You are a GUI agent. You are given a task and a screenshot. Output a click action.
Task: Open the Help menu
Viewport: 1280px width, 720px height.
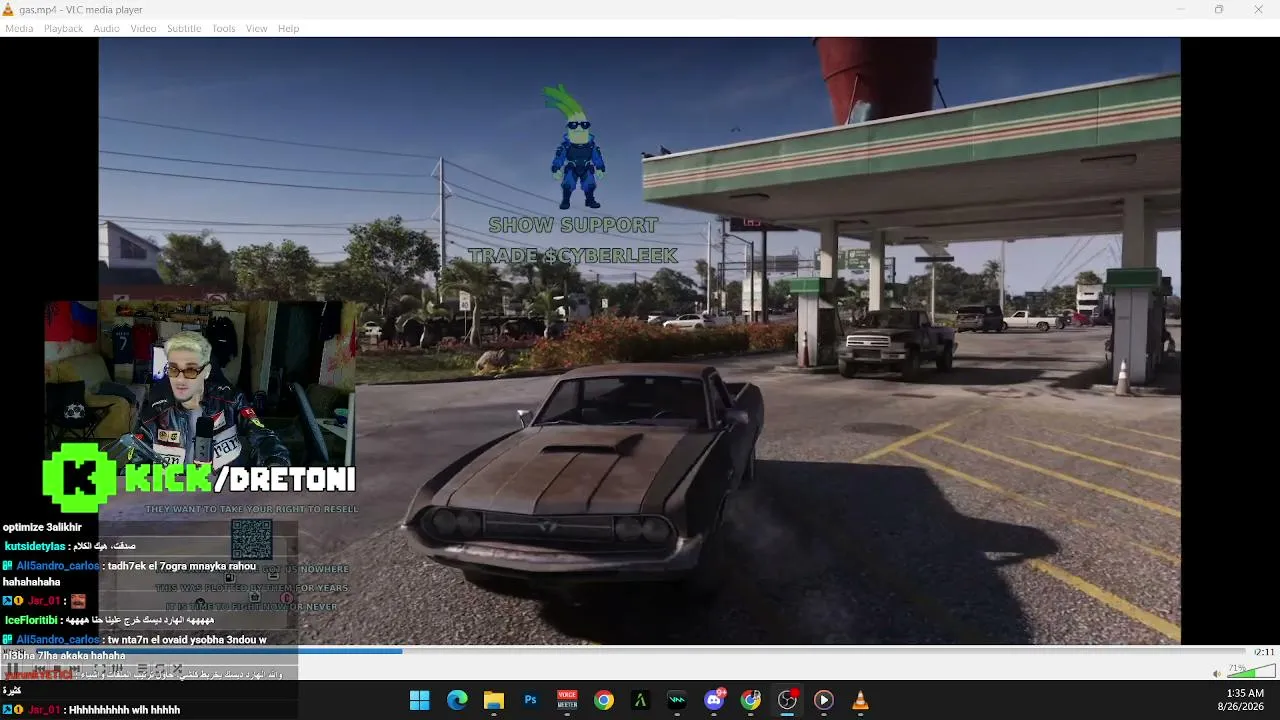tap(288, 28)
